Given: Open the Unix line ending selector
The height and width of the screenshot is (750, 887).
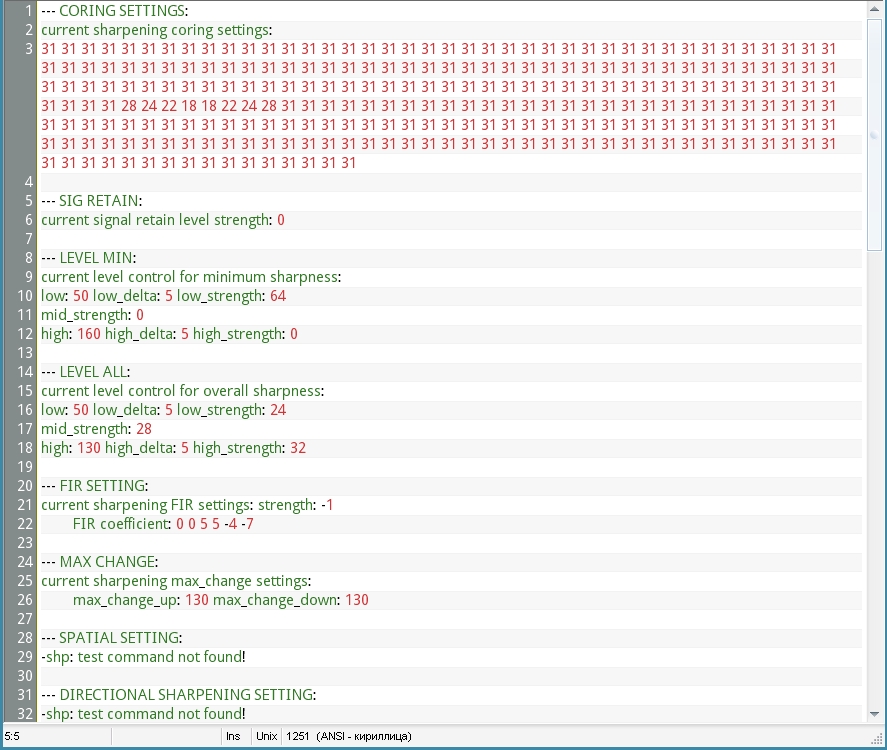Looking at the screenshot, I should click(x=266, y=737).
